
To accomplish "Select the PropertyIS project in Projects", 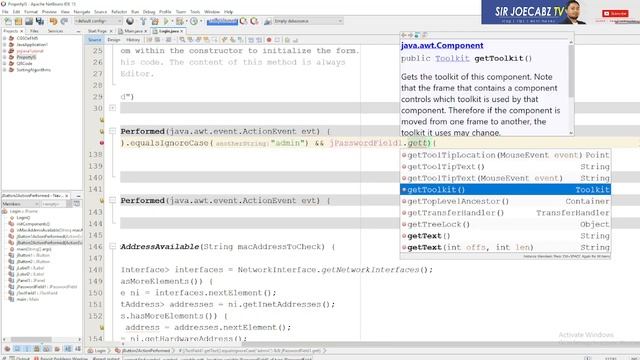I will [26, 57].
